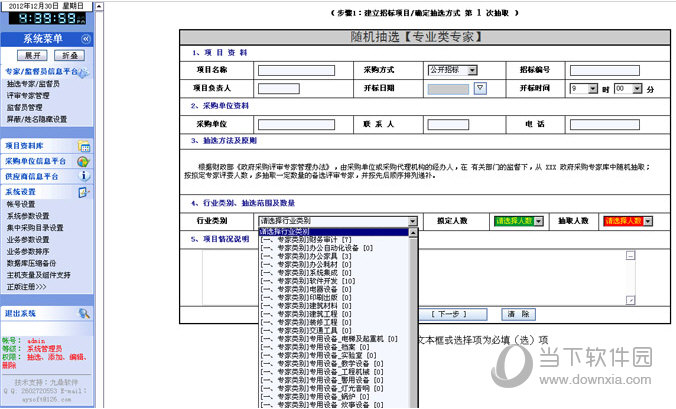Select 专用设备_电梯及起重机 [0] option

[334, 339]
